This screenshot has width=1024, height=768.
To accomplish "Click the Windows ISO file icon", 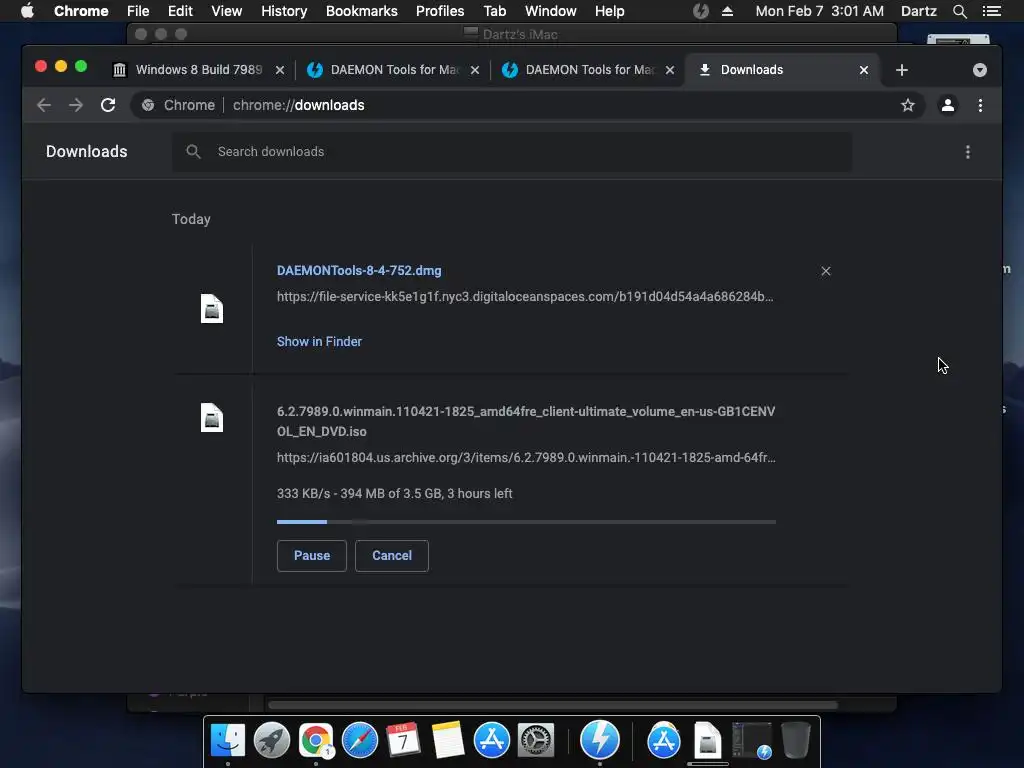I will (212, 418).
